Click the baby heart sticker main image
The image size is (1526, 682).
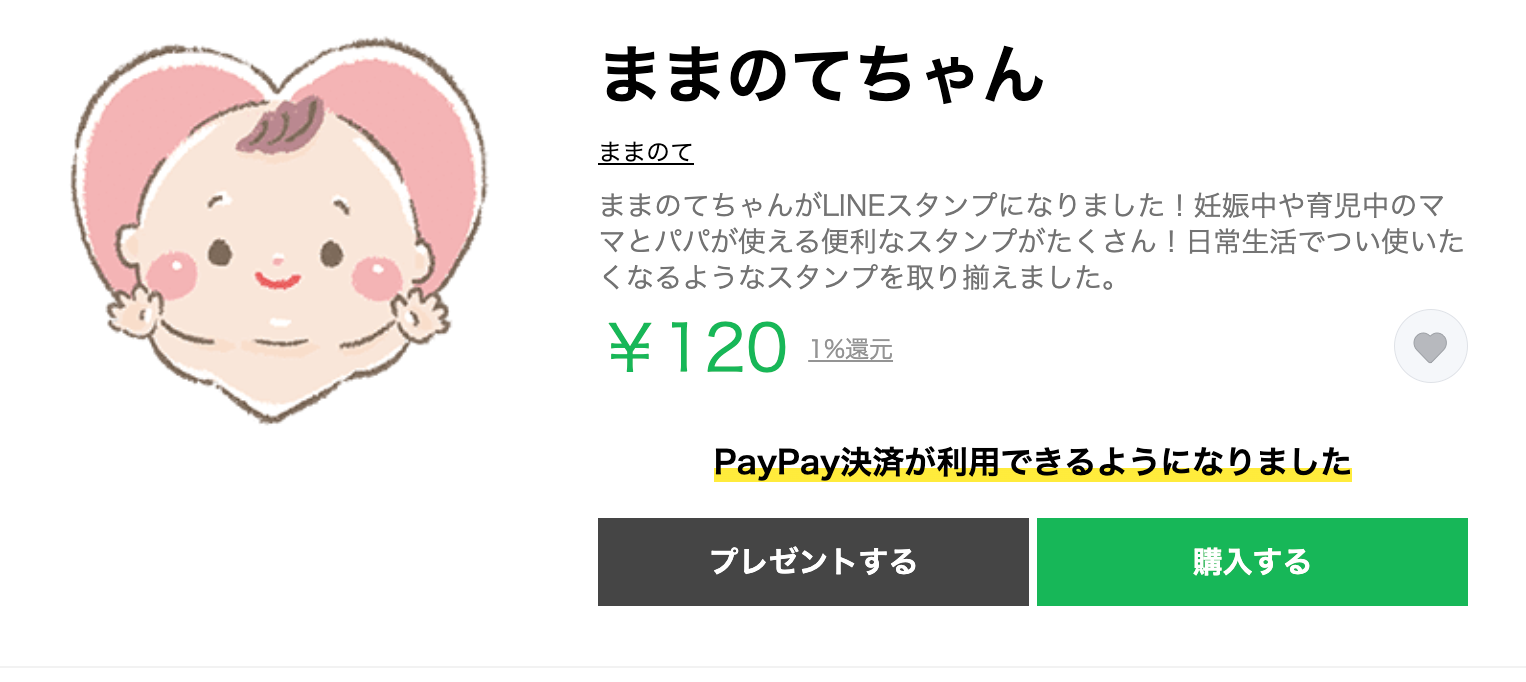pos(278,229)
